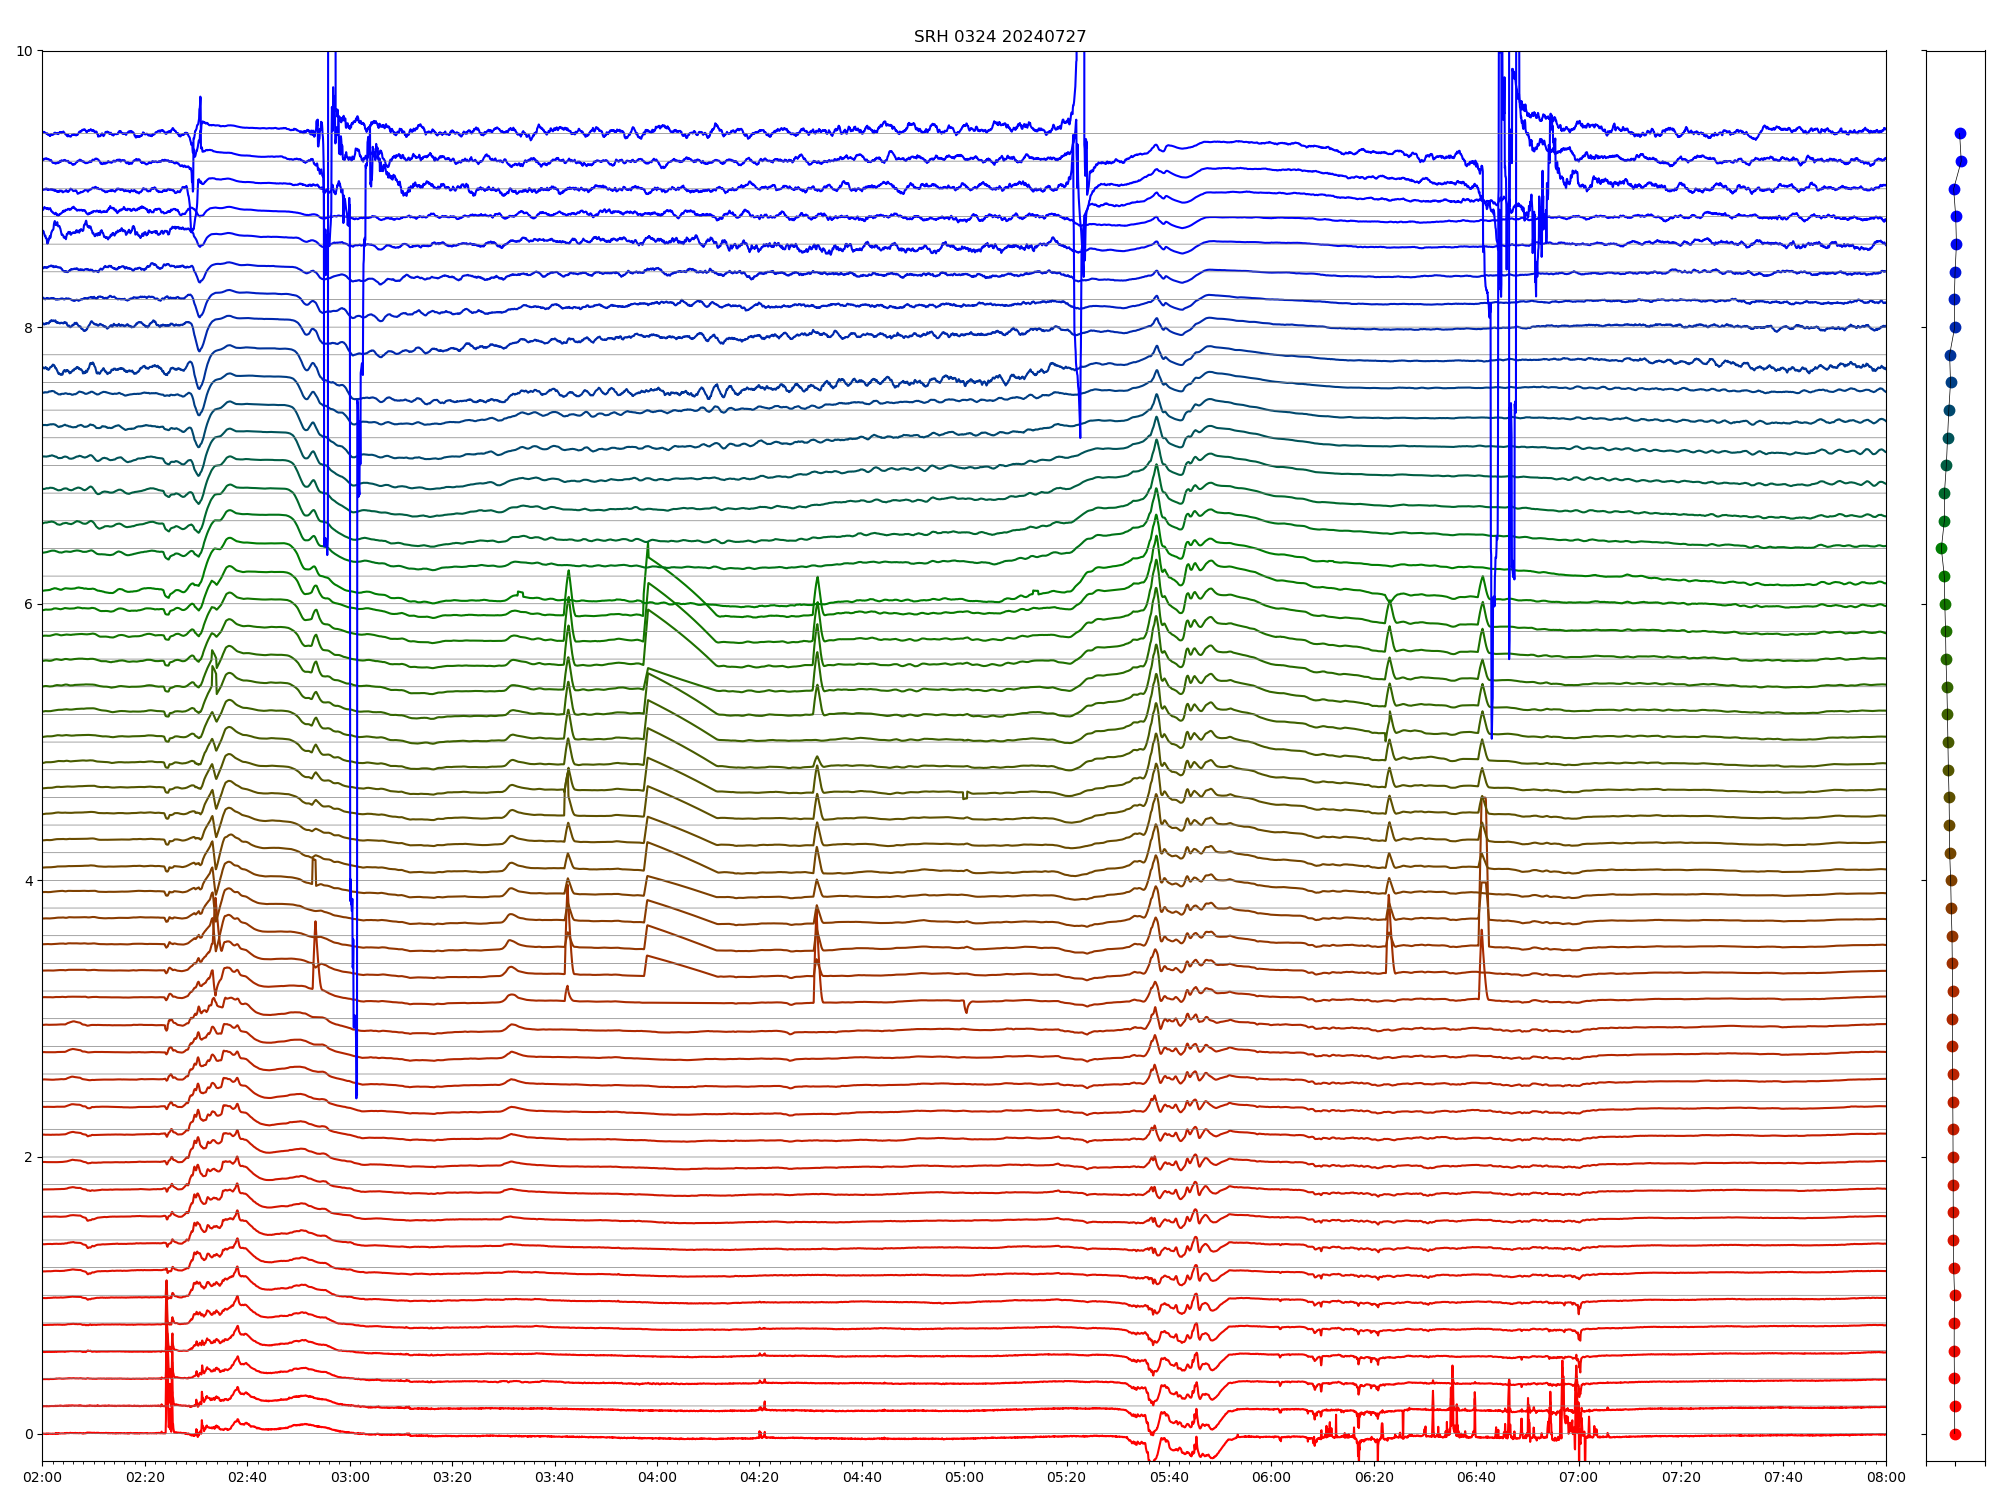Click the 05:00 x-axis time label
The width and height of the screenshot is (2000, 1500).
click(964, 1477)
